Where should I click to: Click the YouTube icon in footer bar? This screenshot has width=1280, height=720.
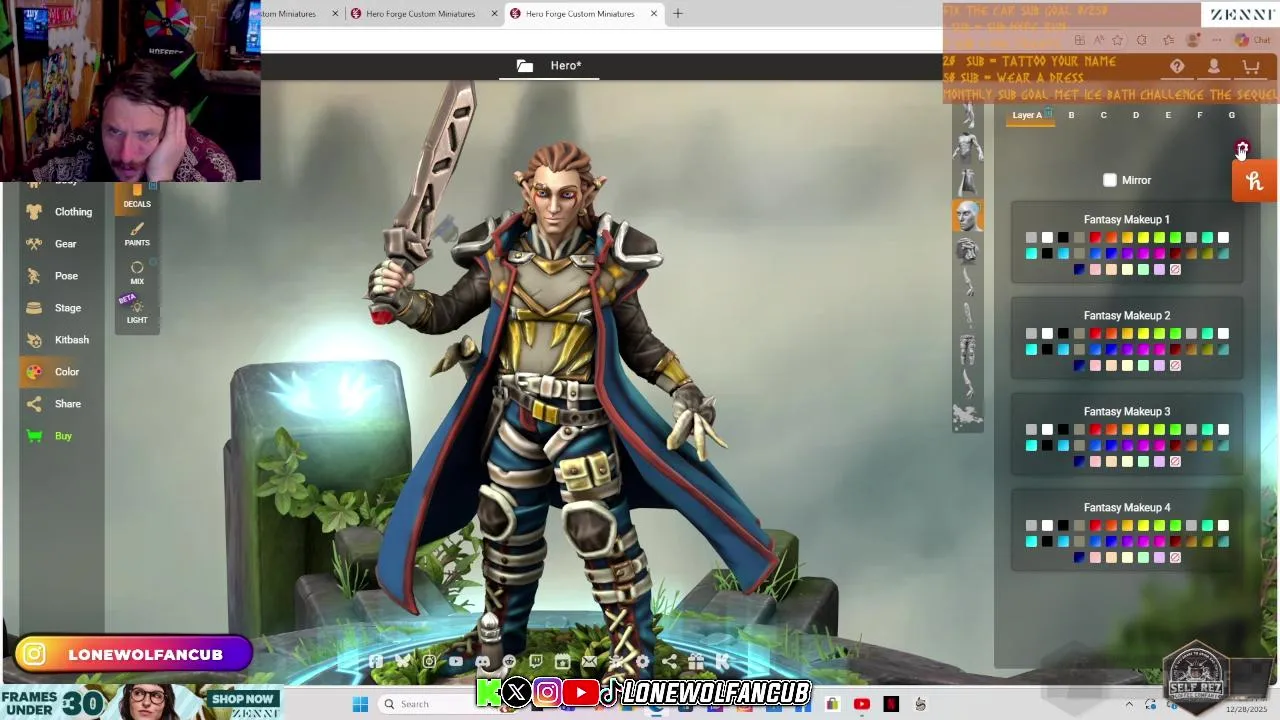[x=456, y=661]
